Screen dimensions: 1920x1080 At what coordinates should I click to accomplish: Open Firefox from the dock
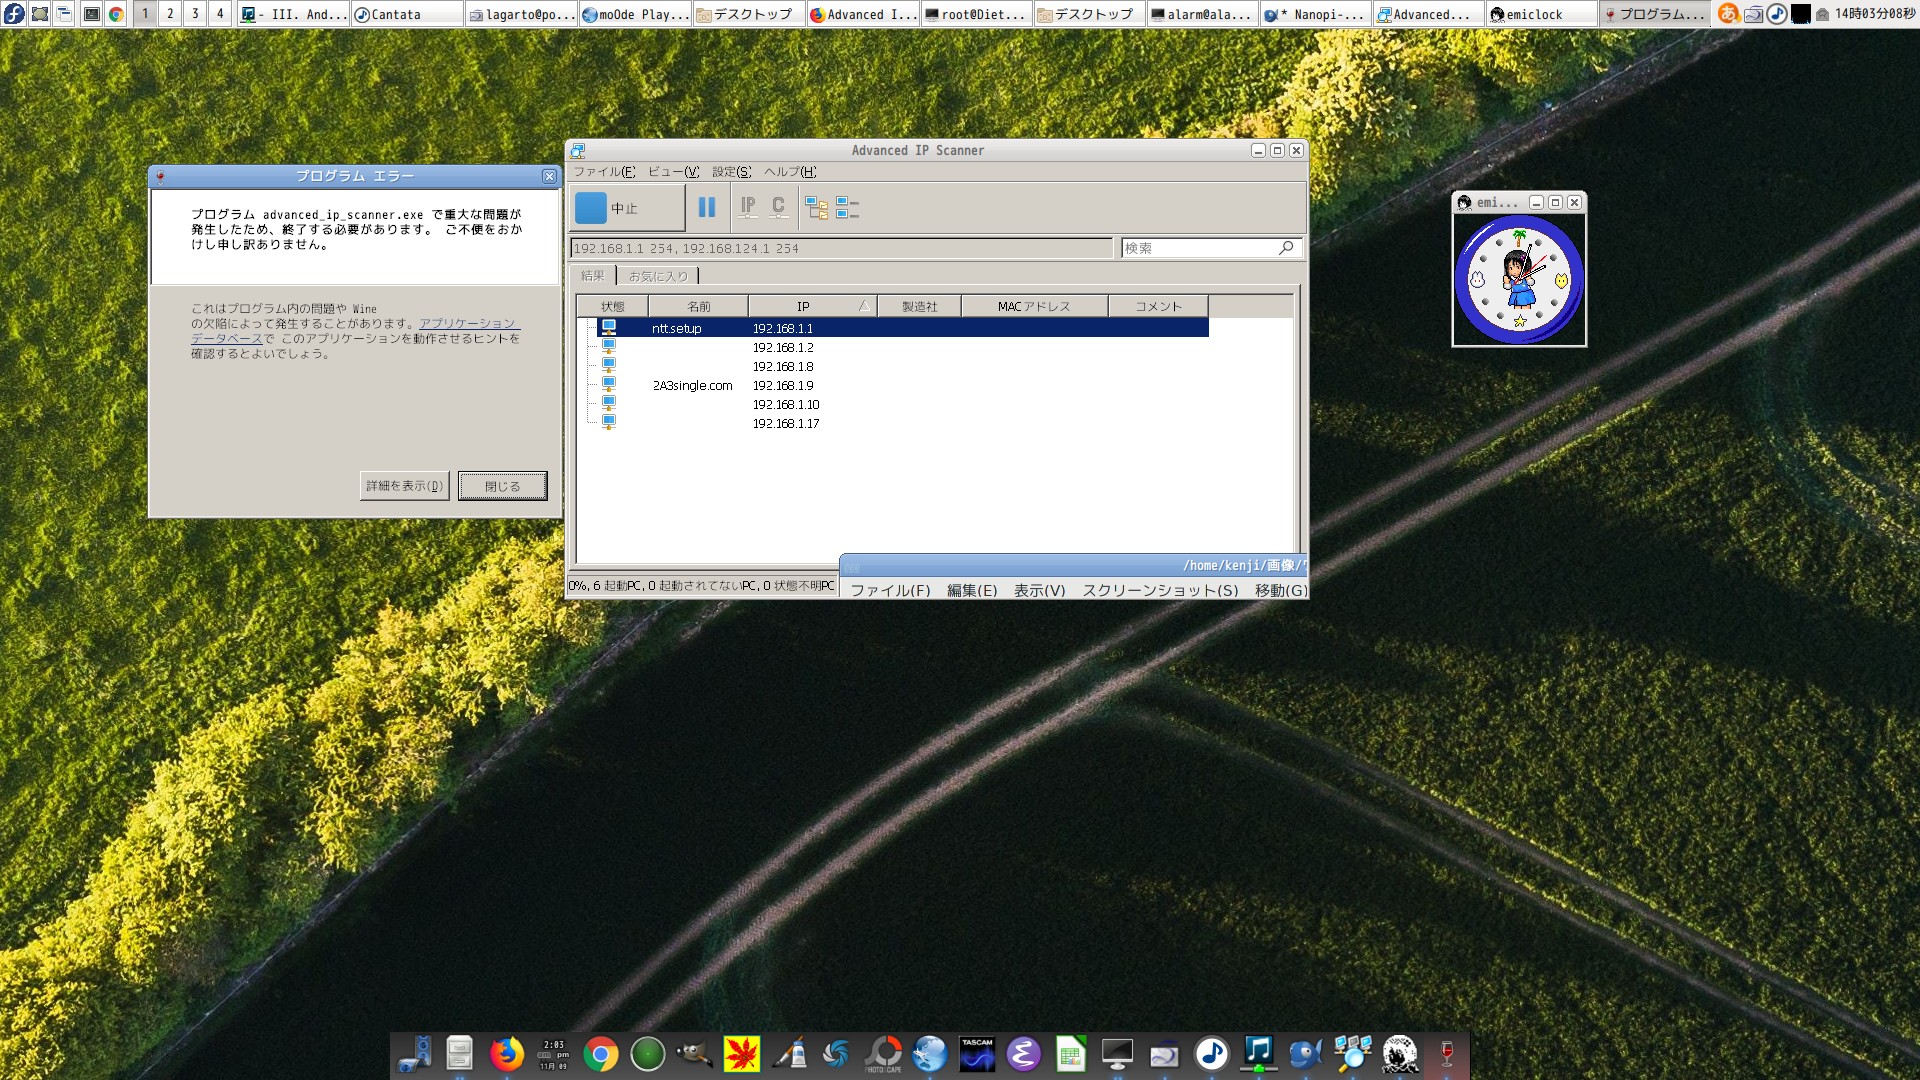[x=506, y=1055]
